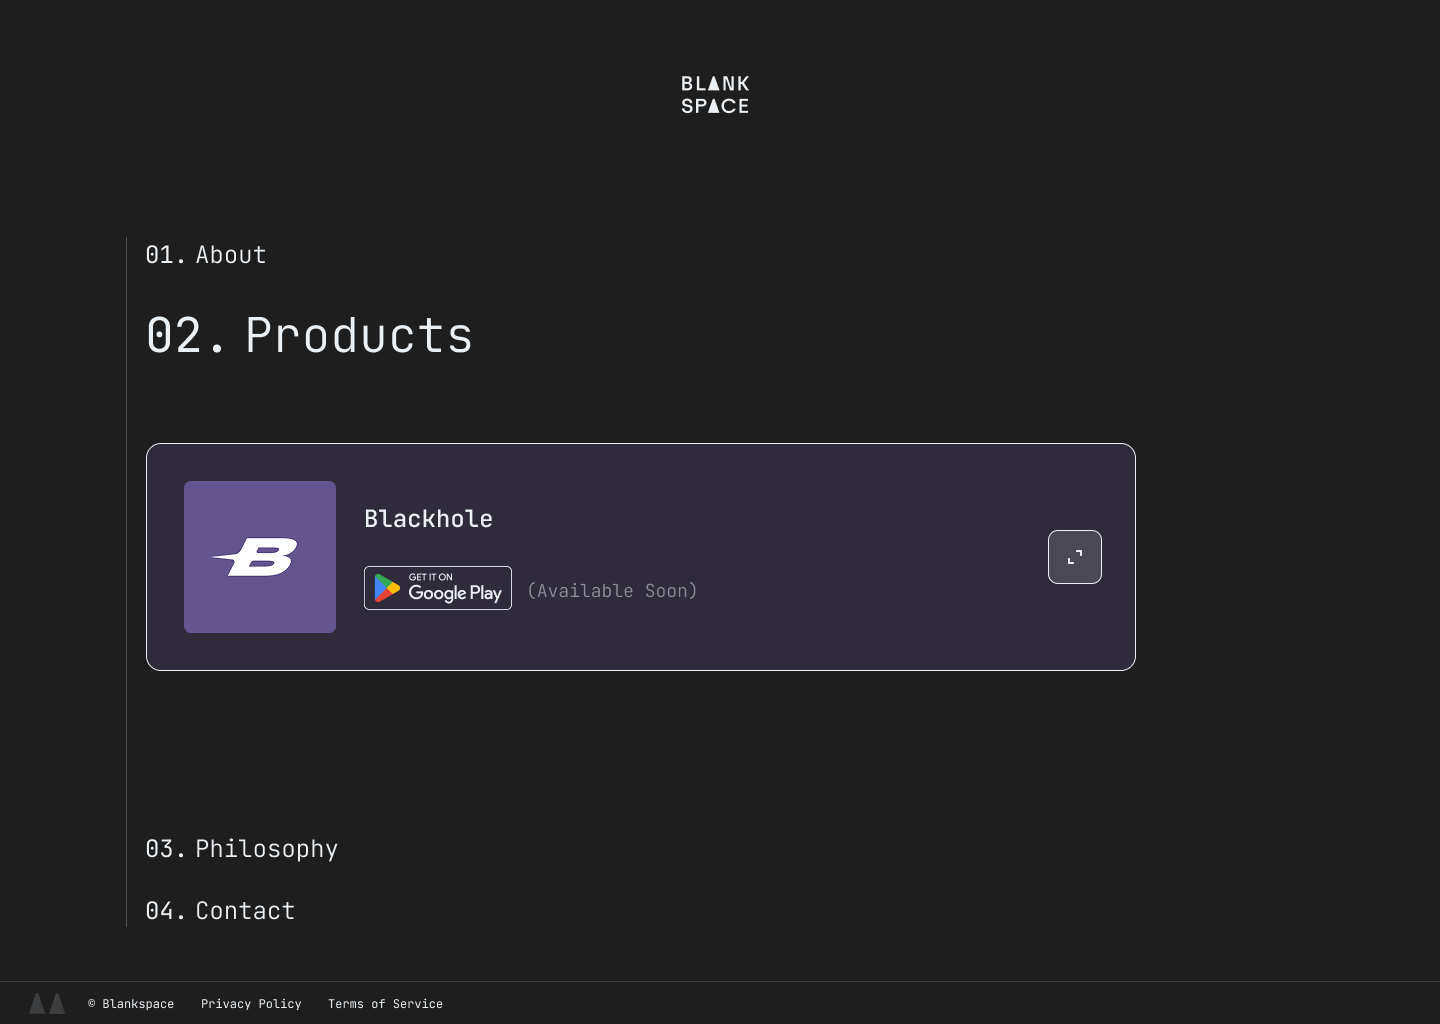The image size is (1440, 1024).
Task: Click the "01." number beside About
Action: coord(165,255)
